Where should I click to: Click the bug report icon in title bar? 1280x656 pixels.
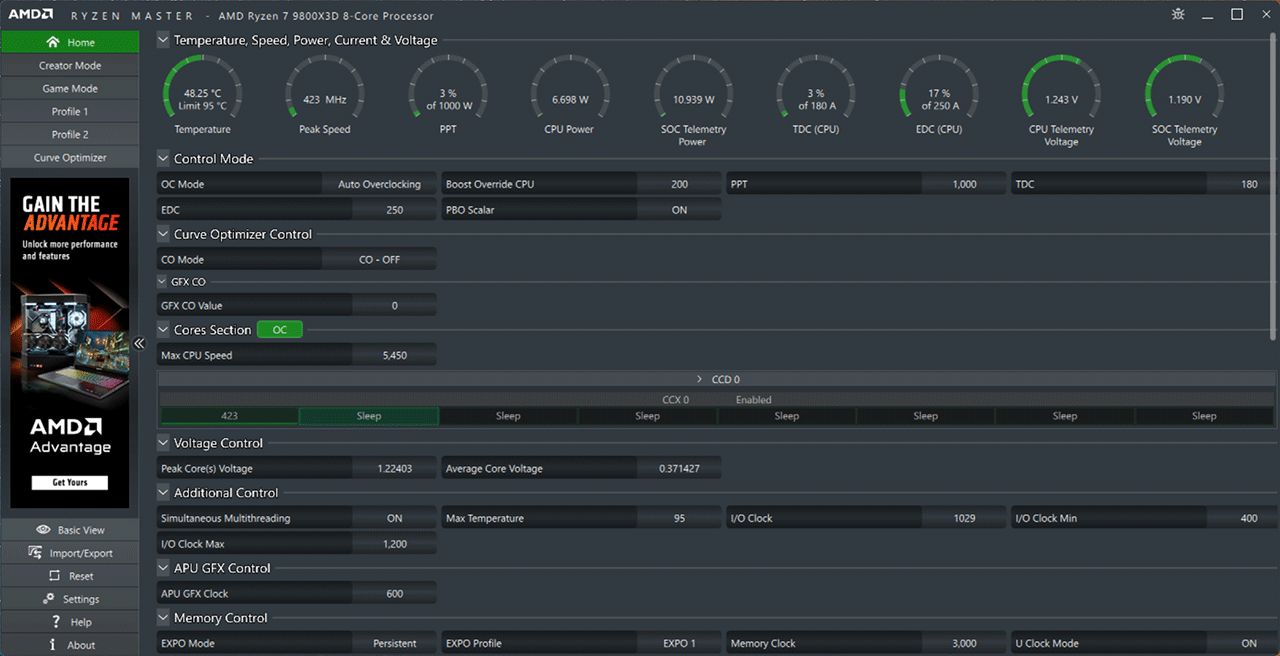(1177, 14)
